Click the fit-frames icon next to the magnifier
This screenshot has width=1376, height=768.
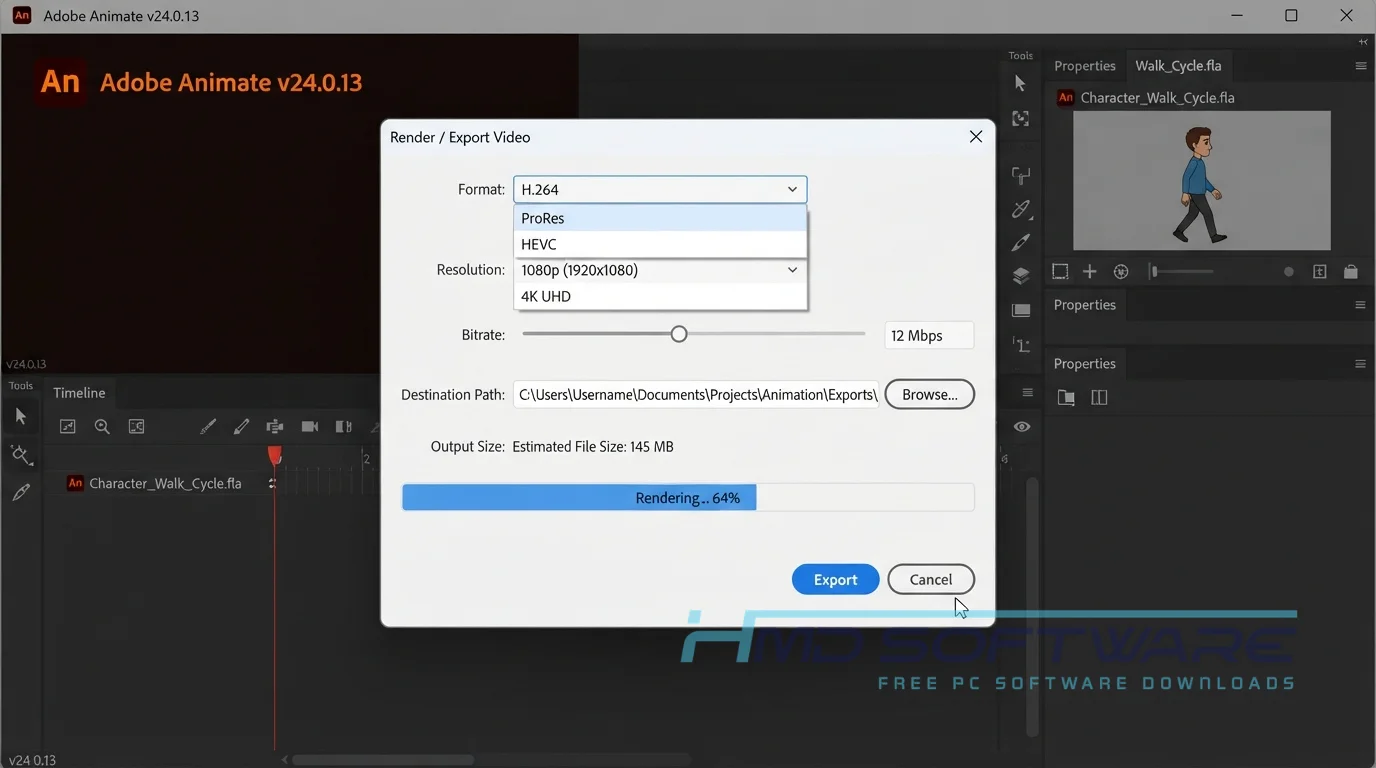(137, 427)
